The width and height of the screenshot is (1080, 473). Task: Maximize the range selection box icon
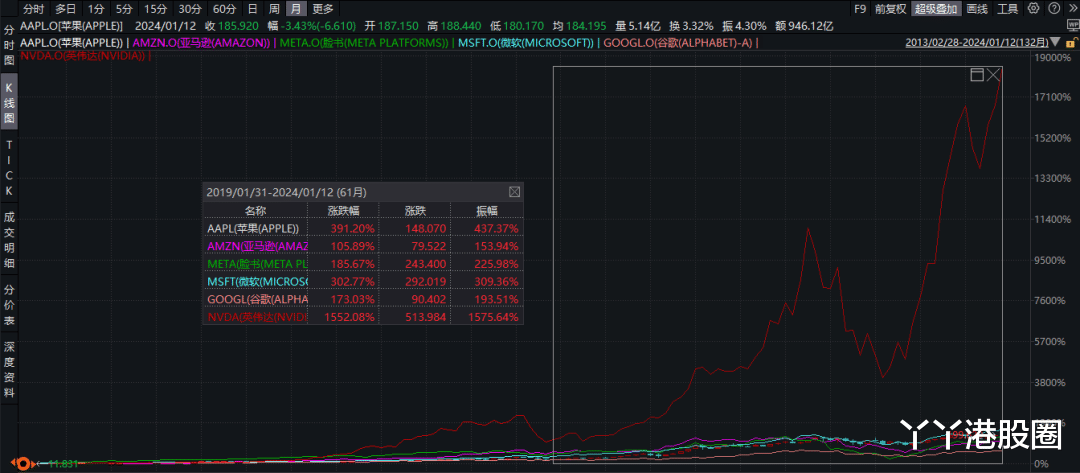[x=977, y=74]
